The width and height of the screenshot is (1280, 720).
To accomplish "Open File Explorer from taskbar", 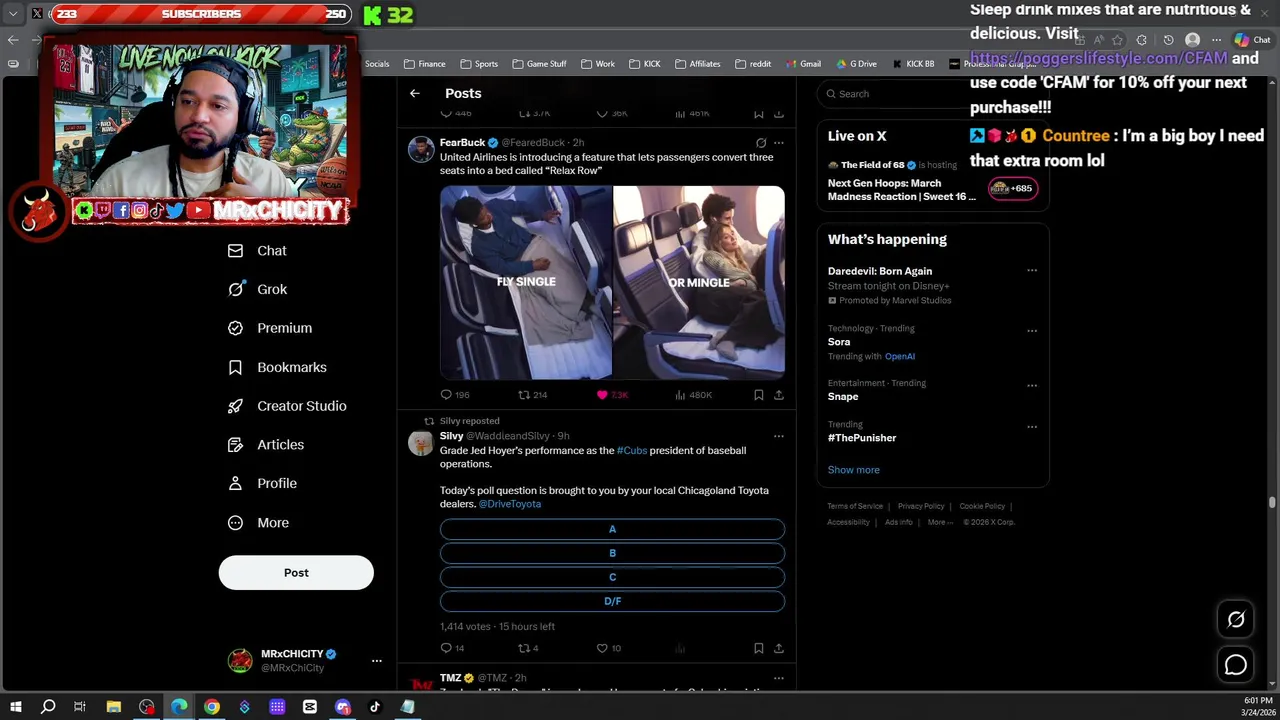I will pyautogui.click(x=114, y=707).
